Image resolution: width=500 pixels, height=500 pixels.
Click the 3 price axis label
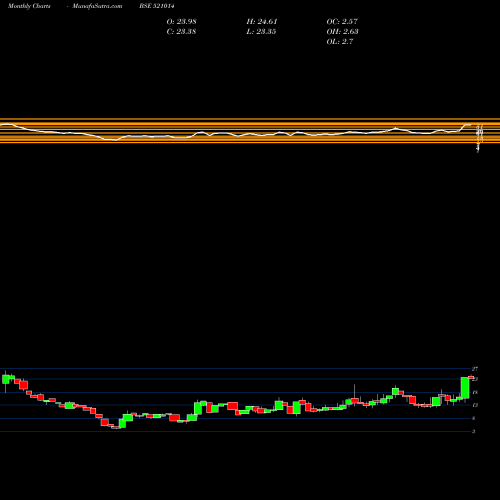tap(474, 431)
